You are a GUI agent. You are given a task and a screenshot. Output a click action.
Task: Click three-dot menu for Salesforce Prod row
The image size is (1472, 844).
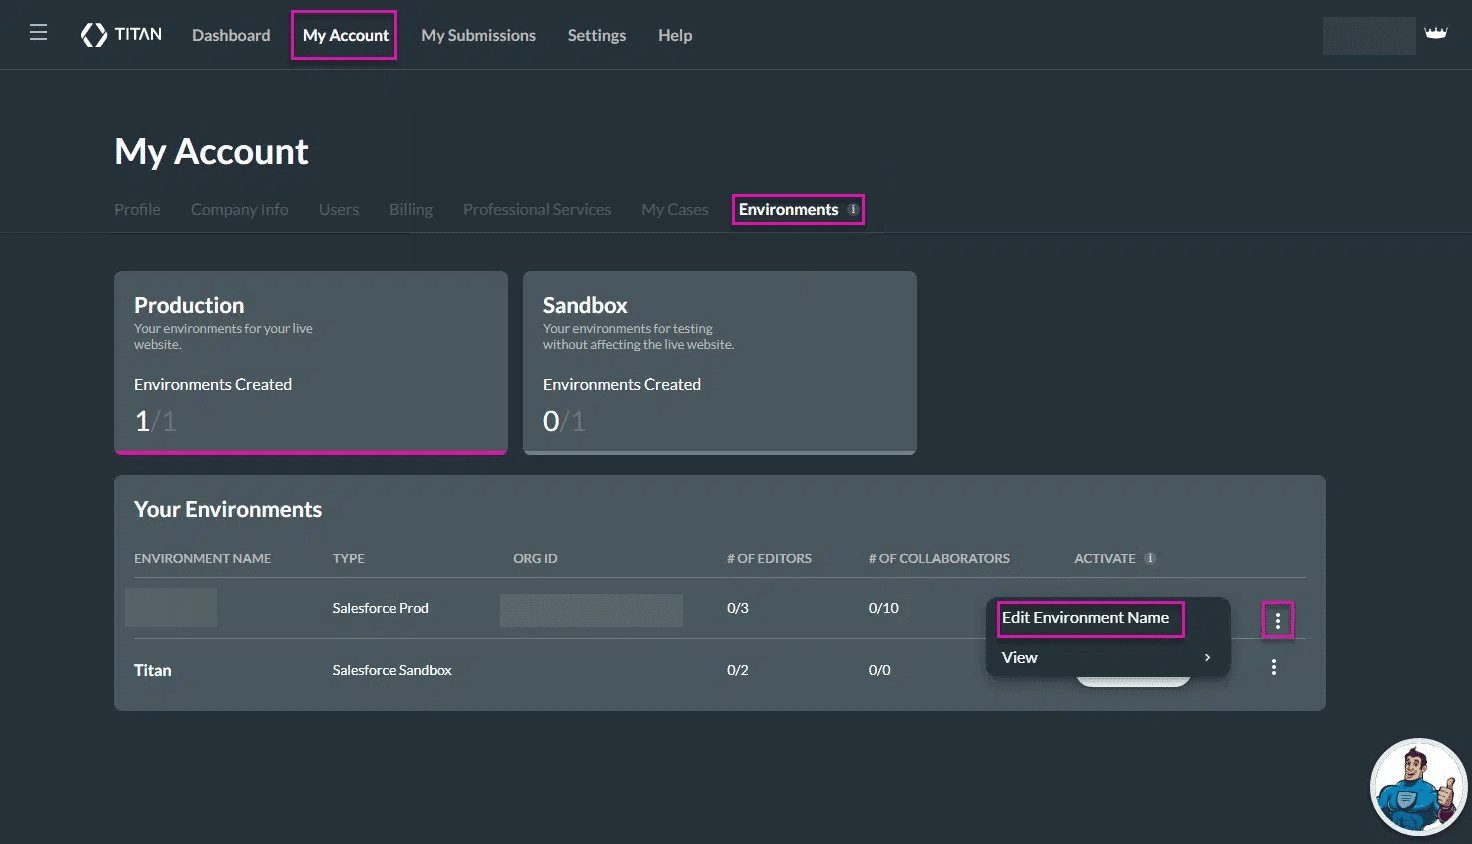tap(1277, 621)
